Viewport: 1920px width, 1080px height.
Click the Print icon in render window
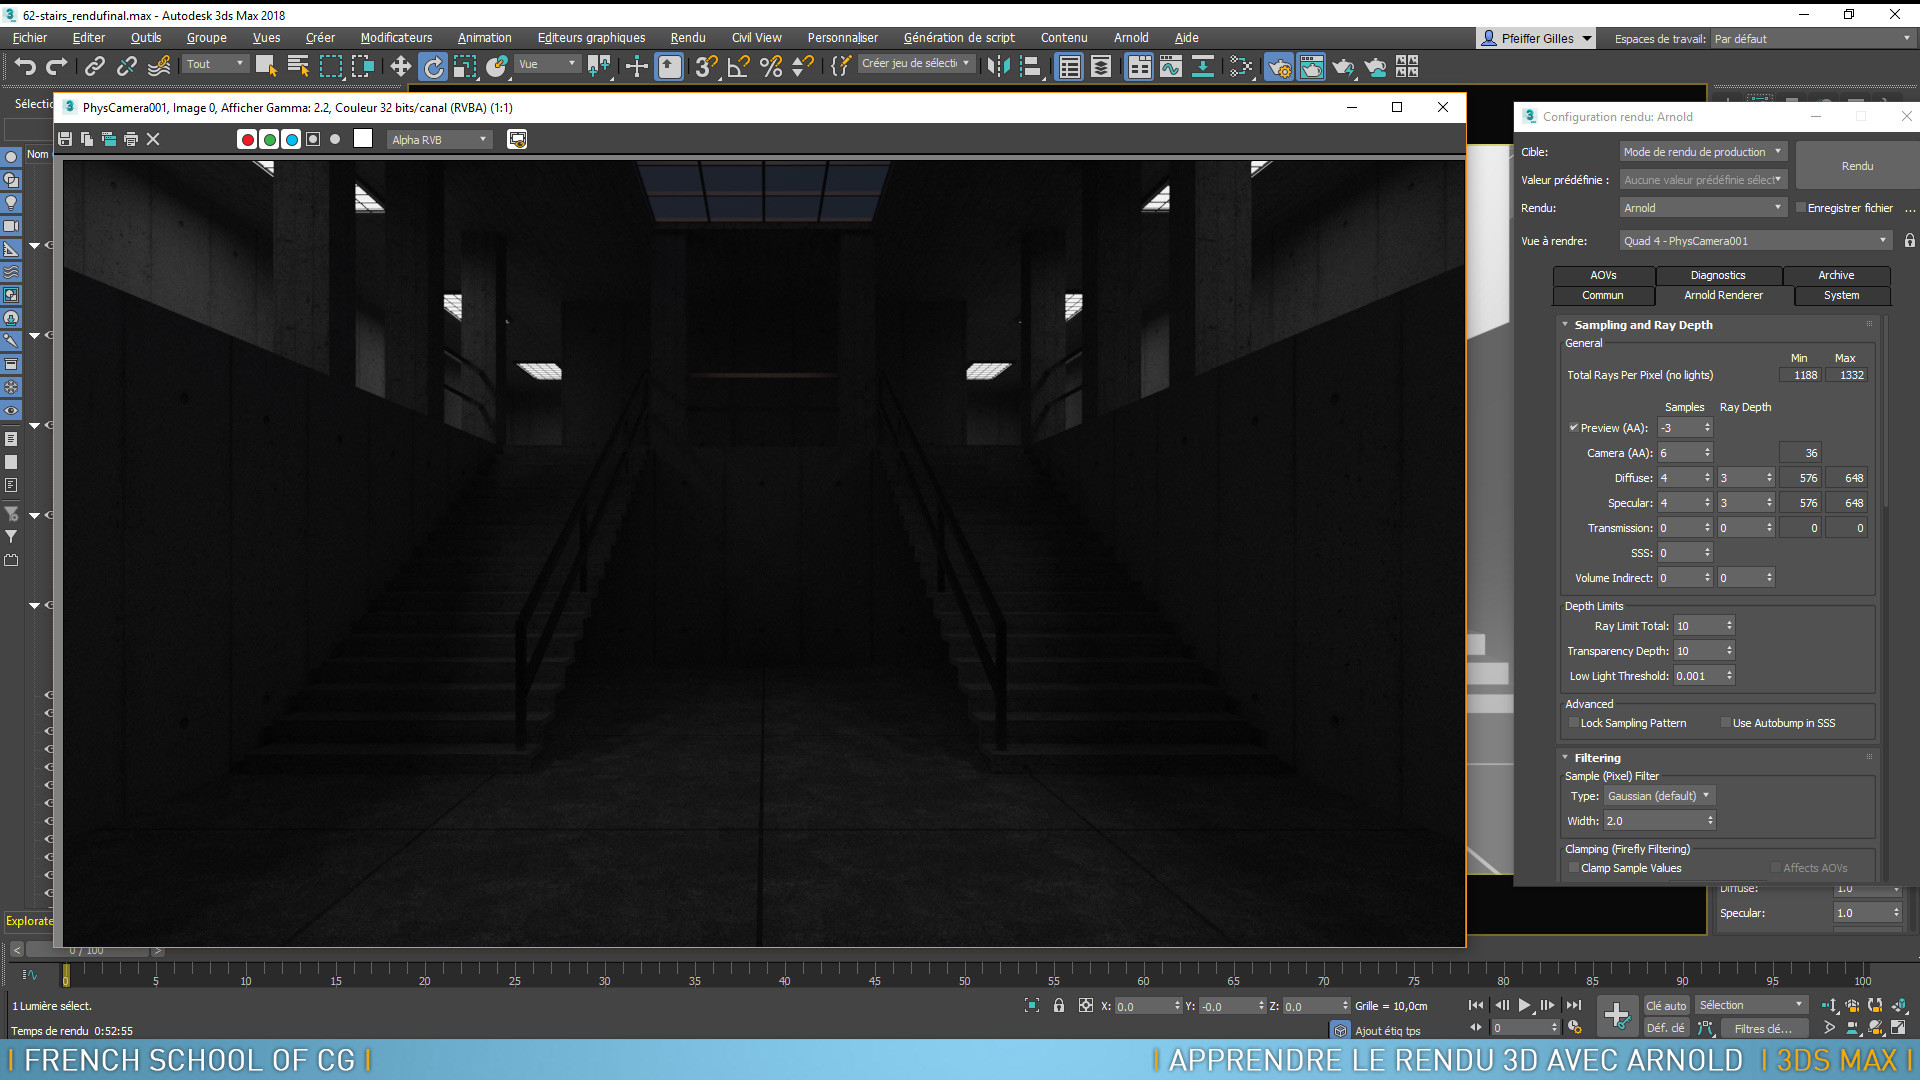click(131, 139)
